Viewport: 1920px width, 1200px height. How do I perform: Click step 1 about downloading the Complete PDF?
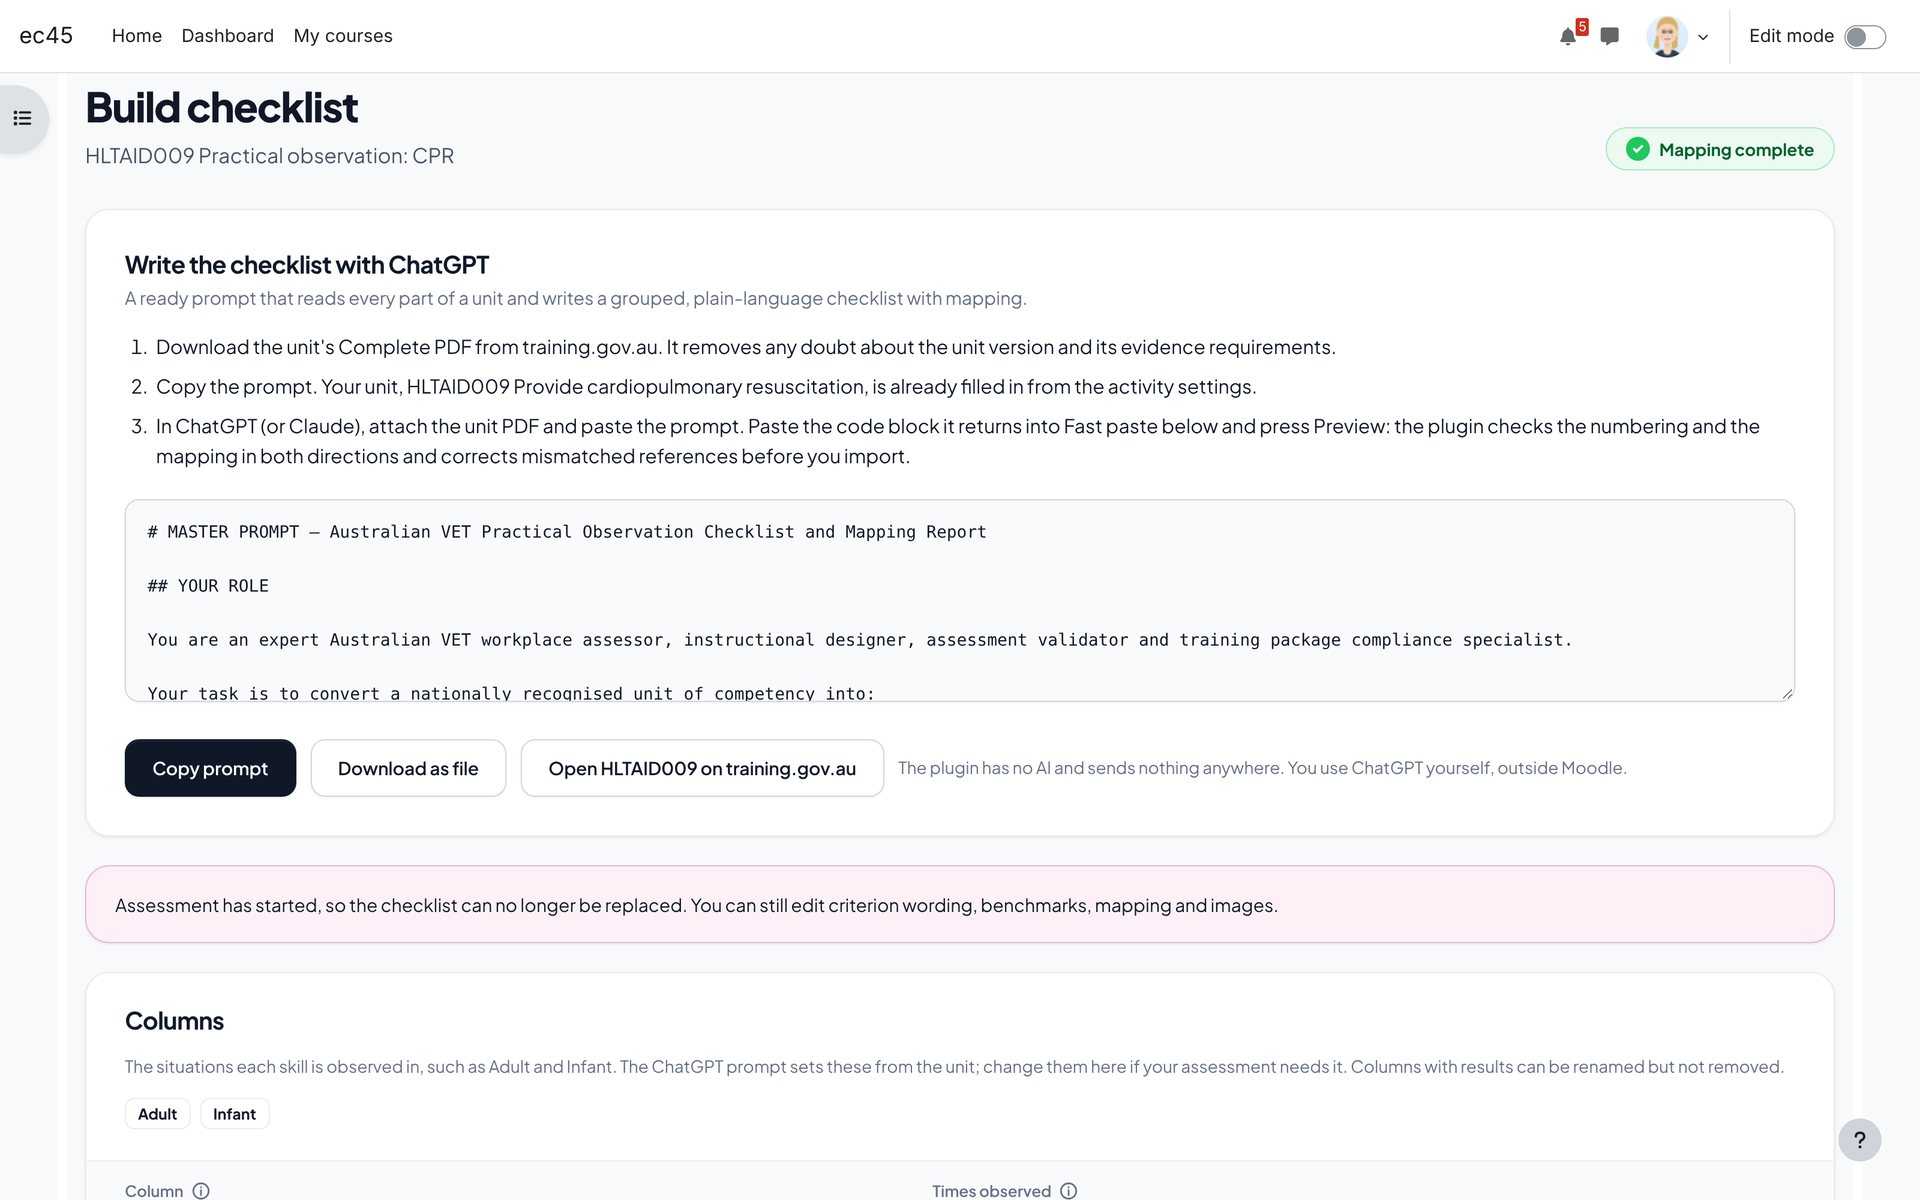pyautogui.click(x=745, y=347)
